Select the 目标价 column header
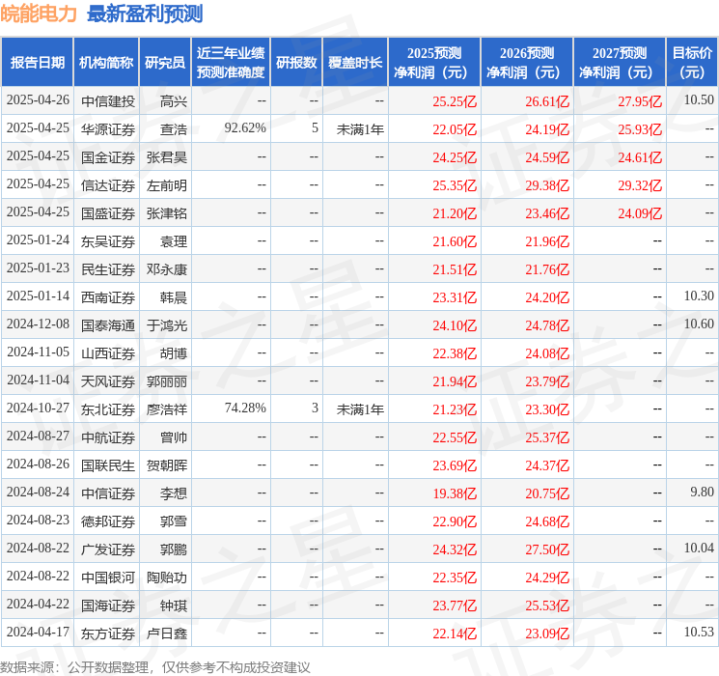719x676 pixels. click(692, 62)
